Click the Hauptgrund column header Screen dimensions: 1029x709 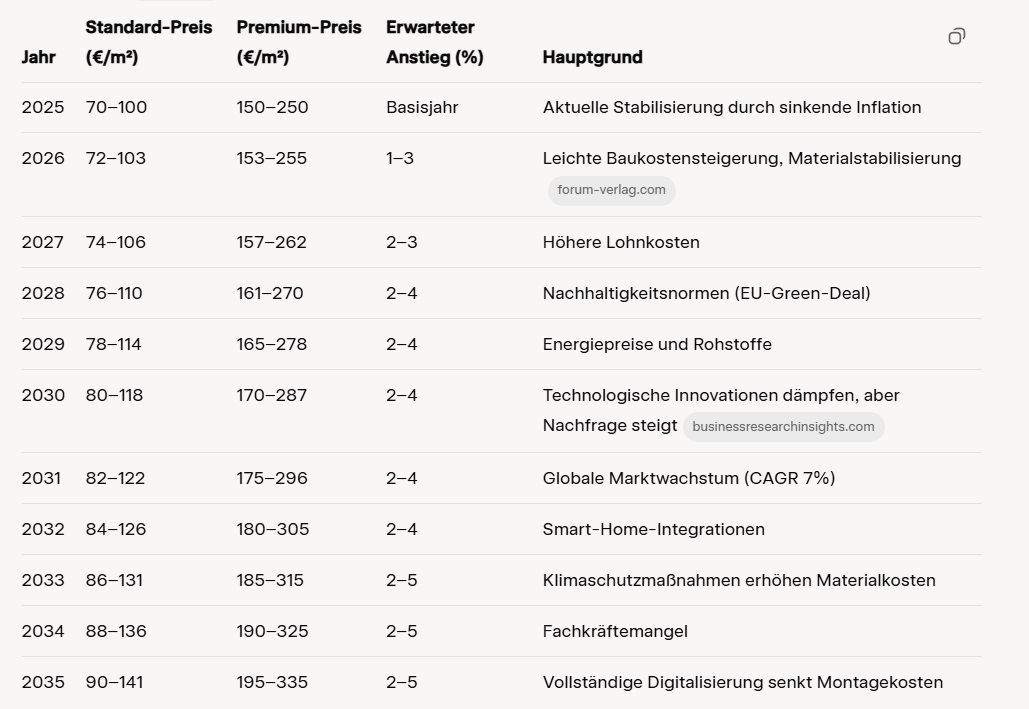point(592,58)
